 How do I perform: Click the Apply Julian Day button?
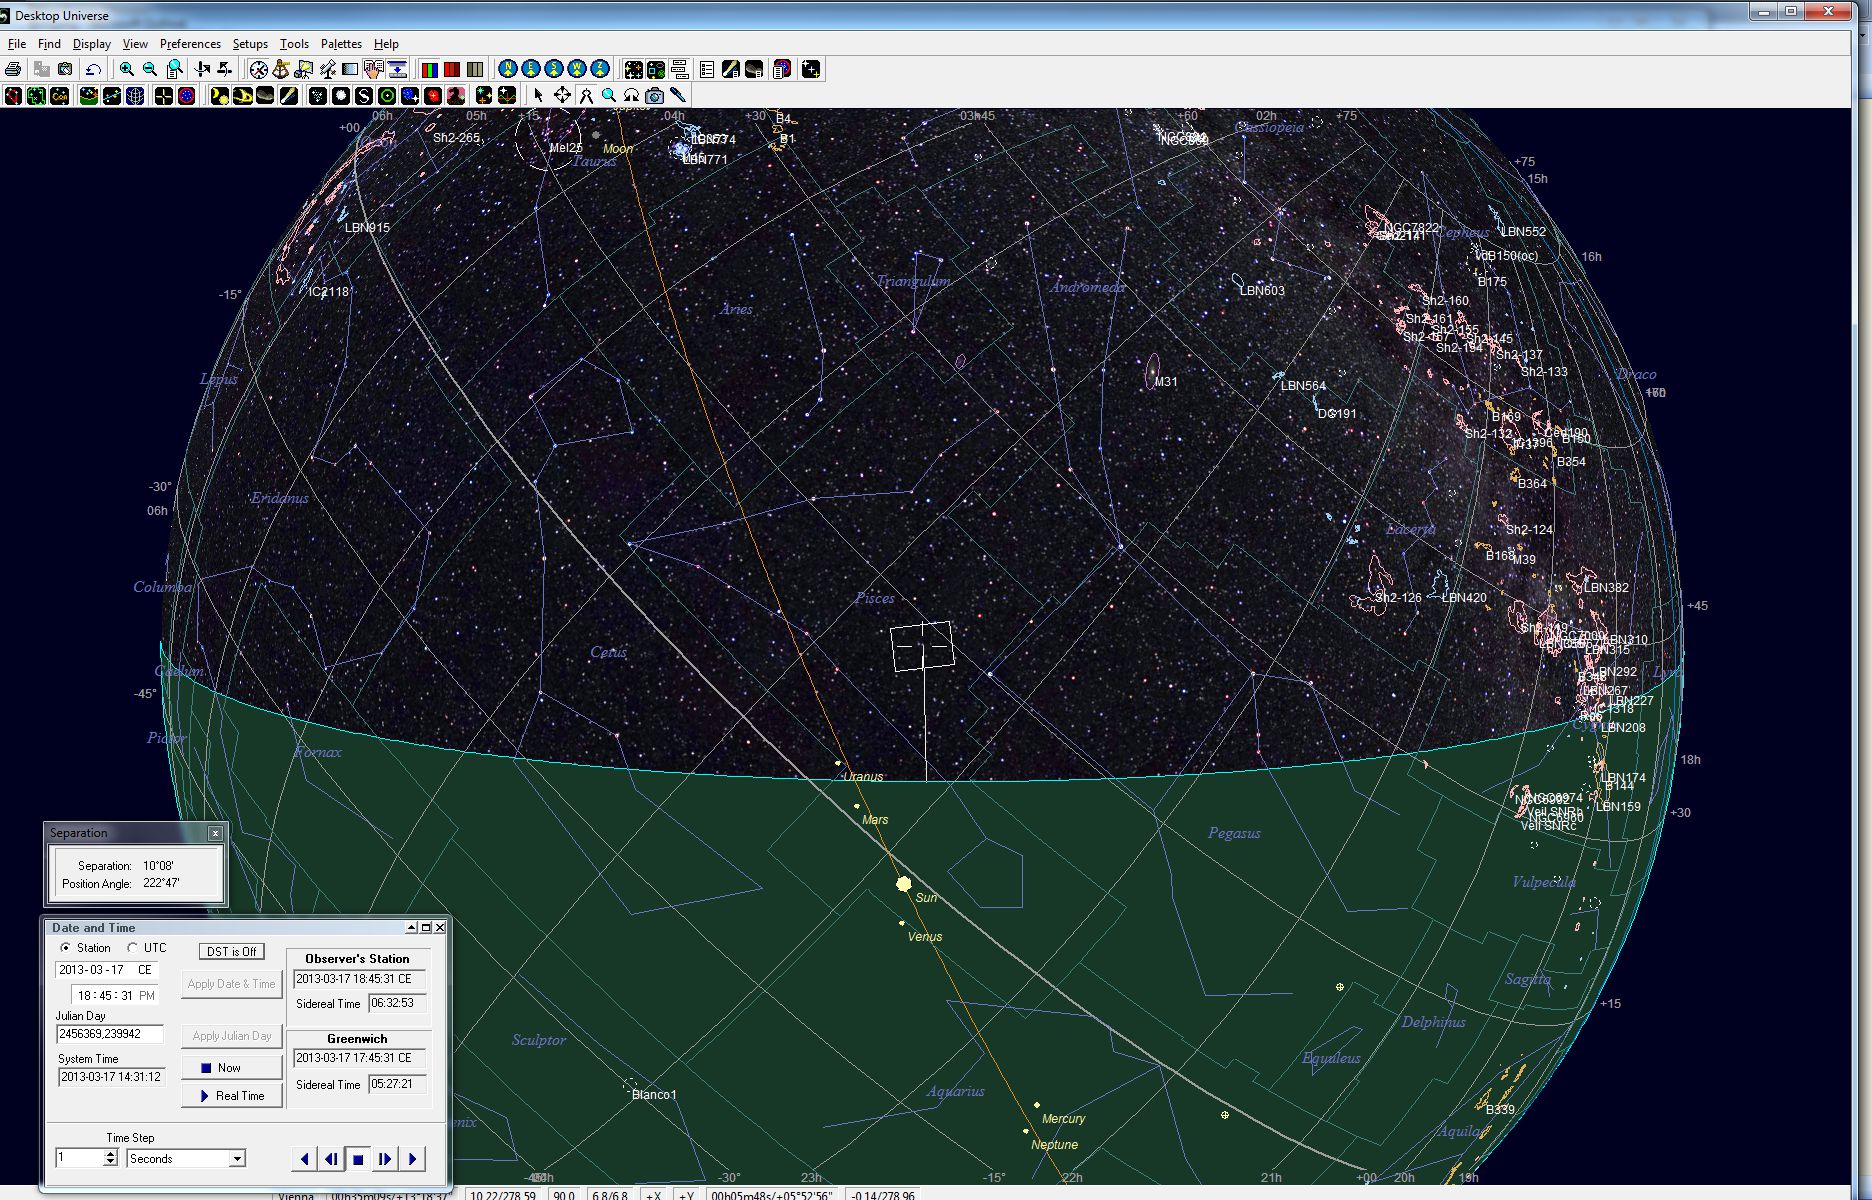[232, 1036]
